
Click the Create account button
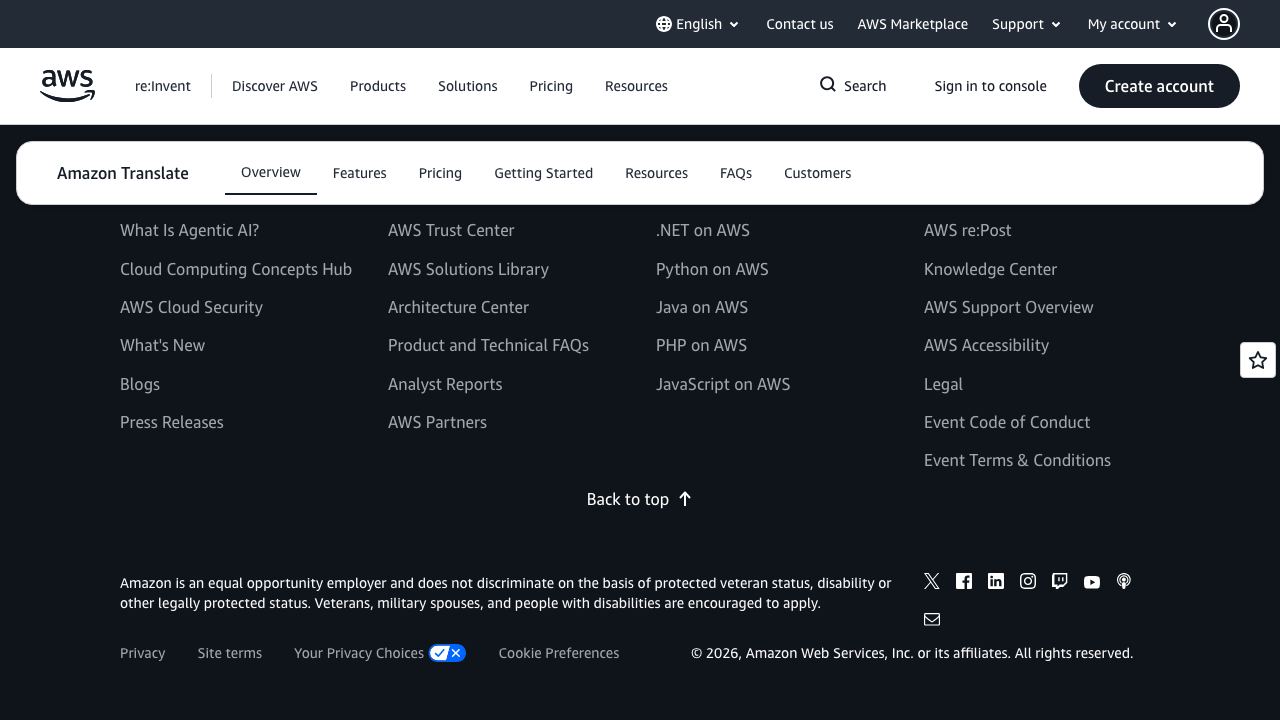point(1159,86)
